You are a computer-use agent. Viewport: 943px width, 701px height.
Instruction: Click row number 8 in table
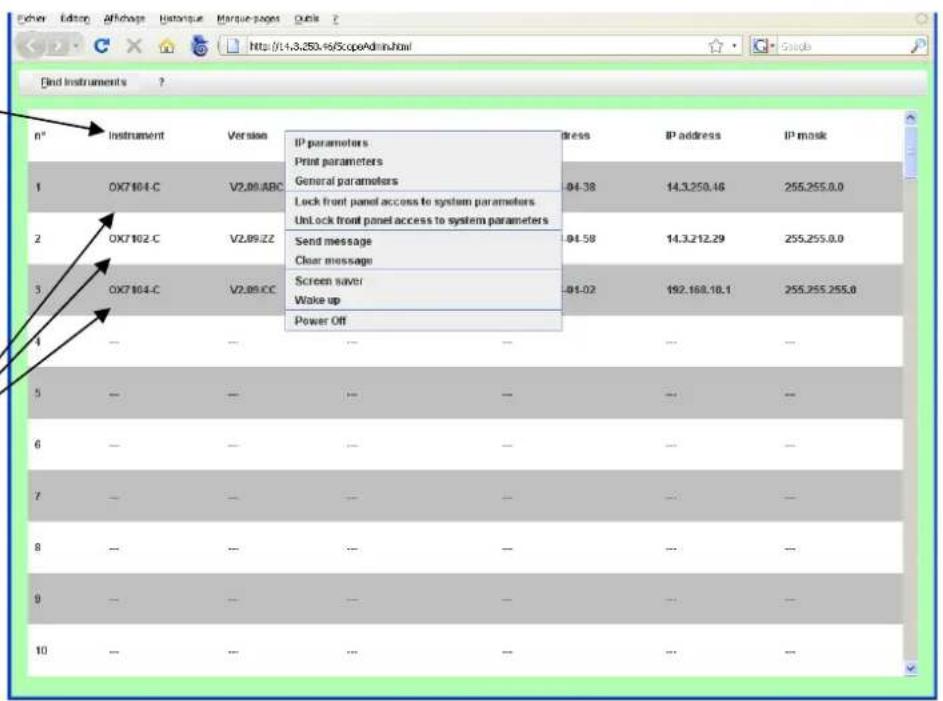[x=37, y=548]
